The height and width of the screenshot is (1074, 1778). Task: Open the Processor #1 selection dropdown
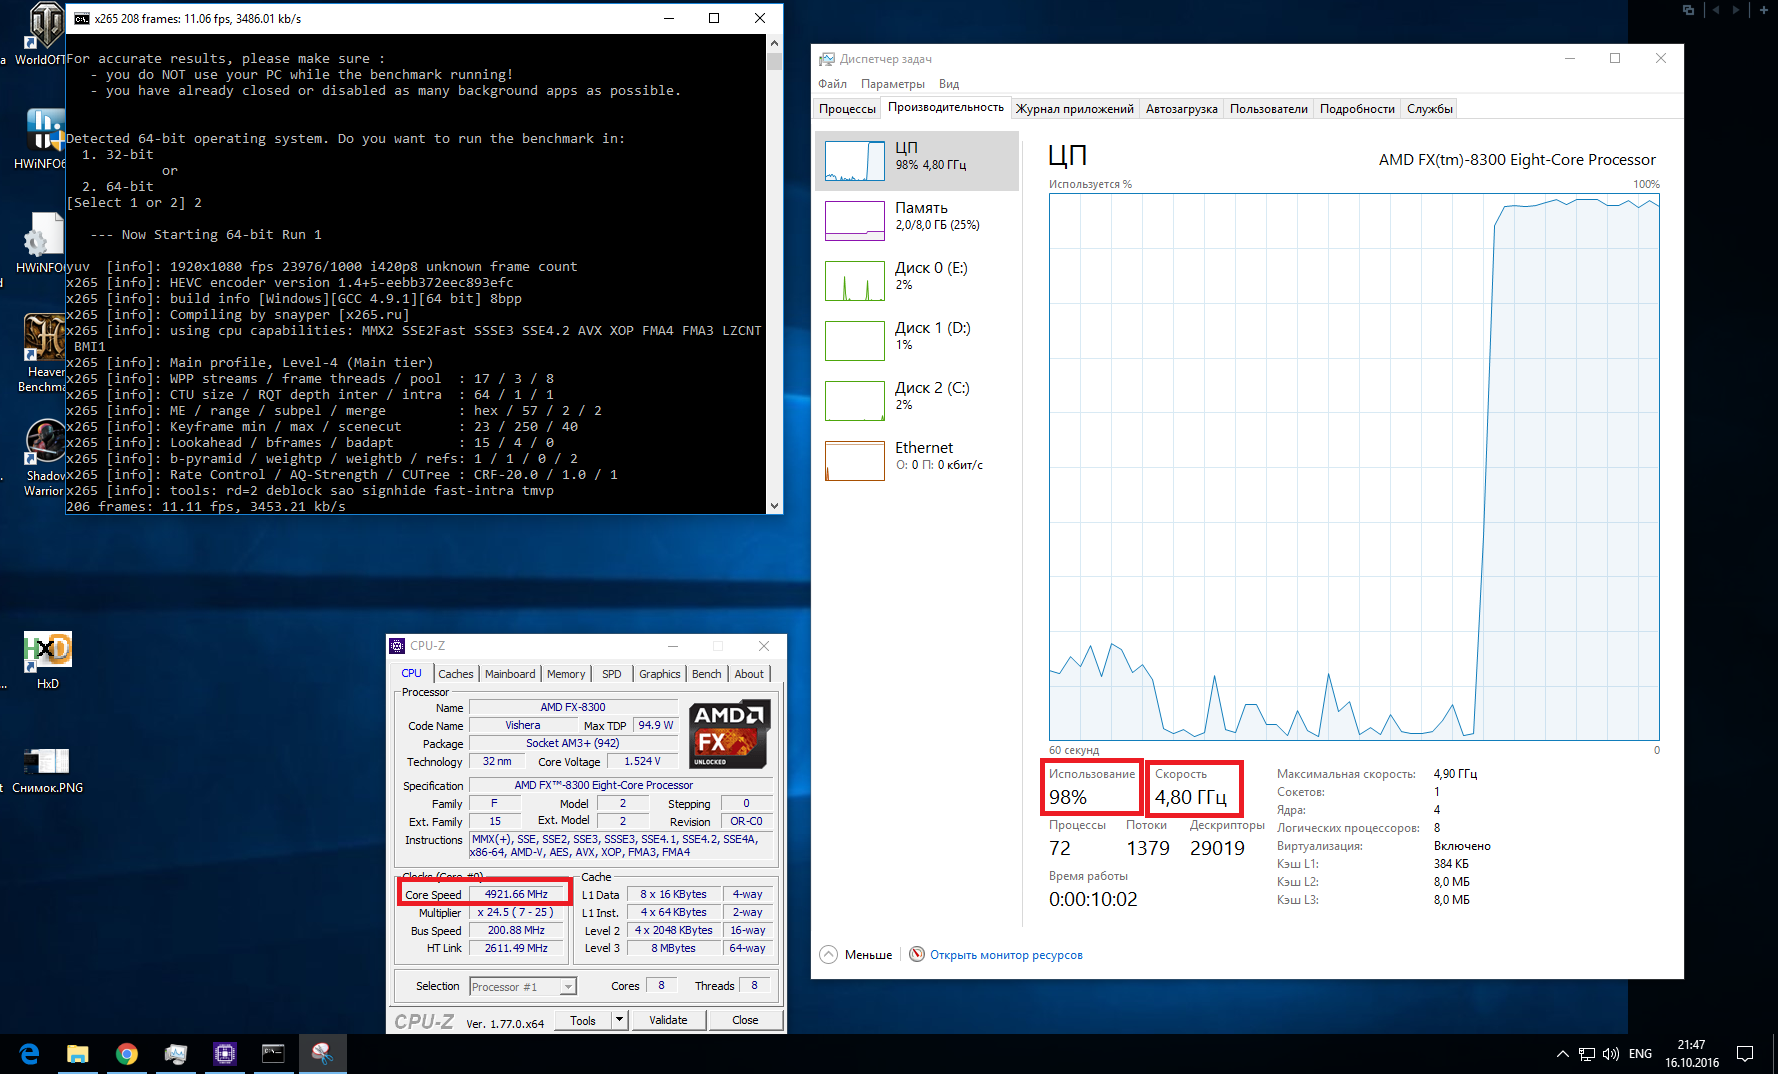[x=523, y=986]
